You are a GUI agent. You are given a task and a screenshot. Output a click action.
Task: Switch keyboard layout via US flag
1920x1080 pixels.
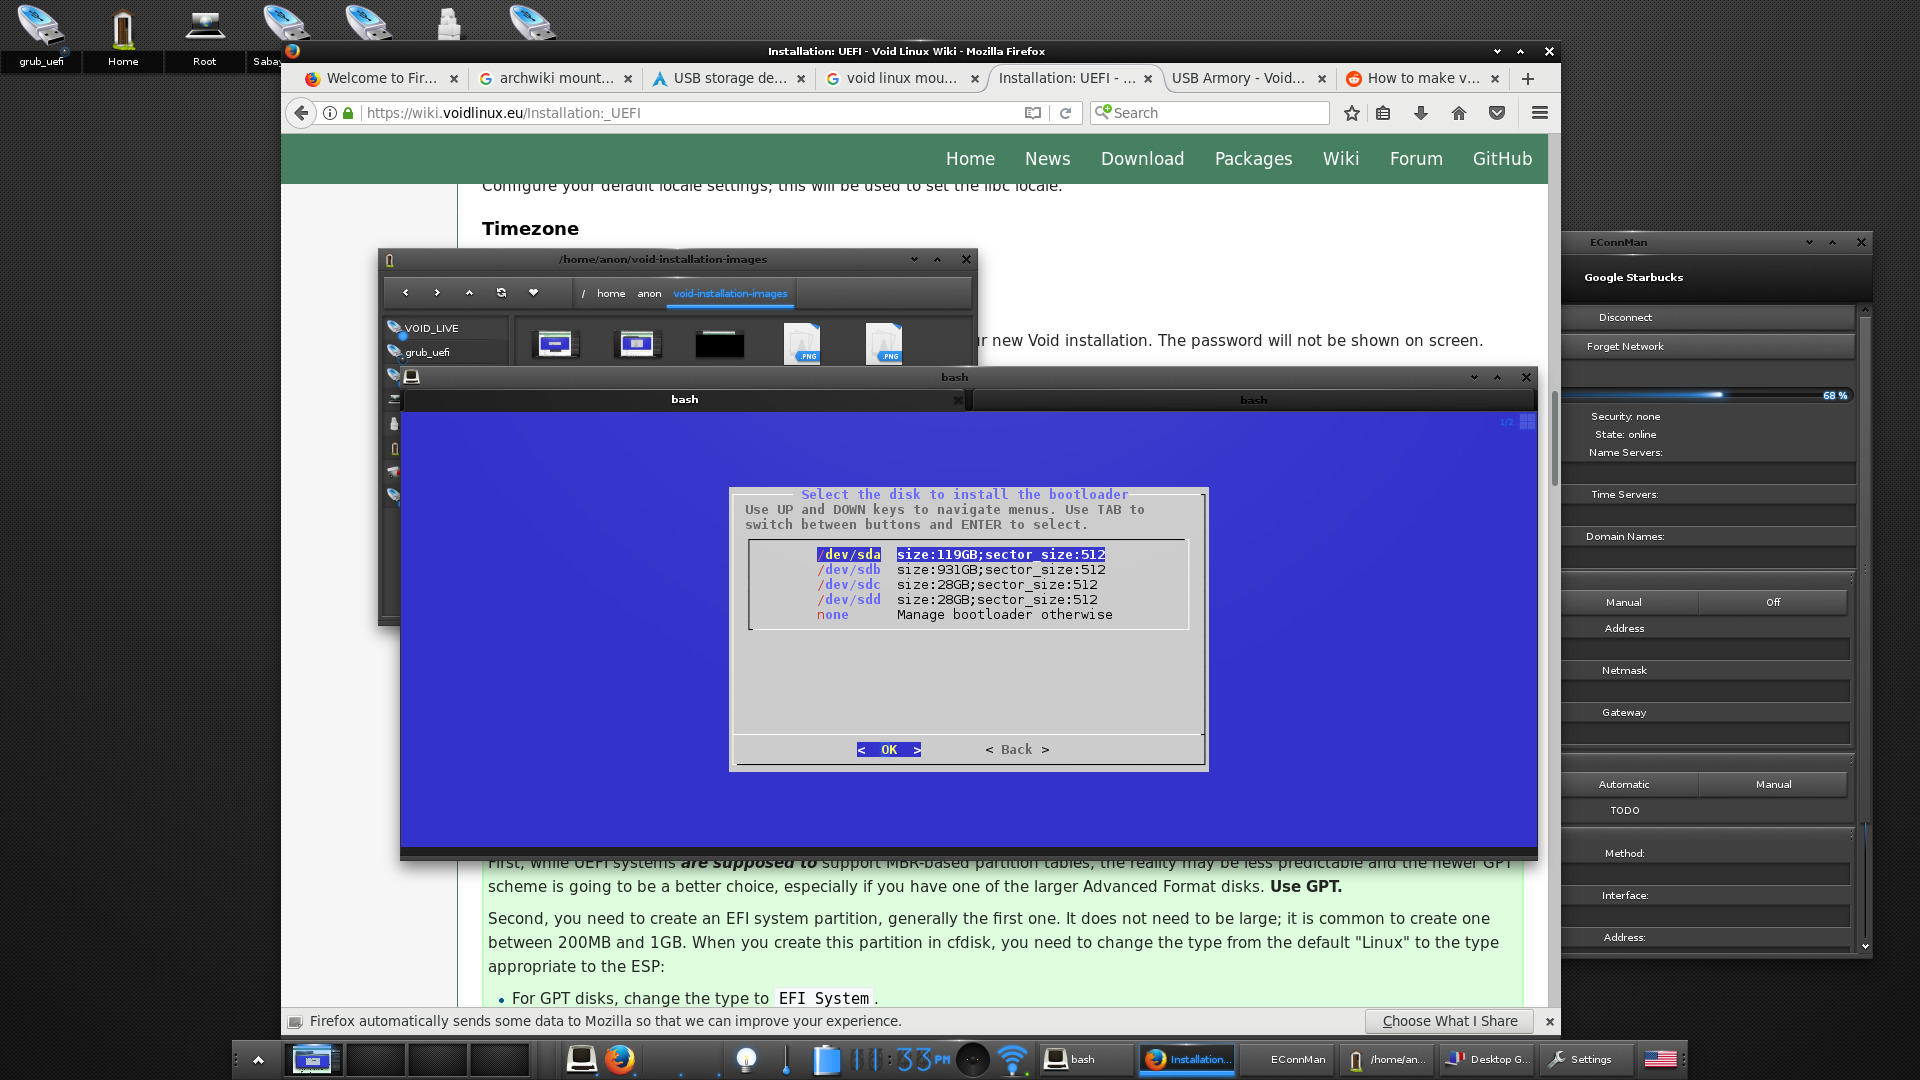pyautogui.click(x=1660, y=1059)
